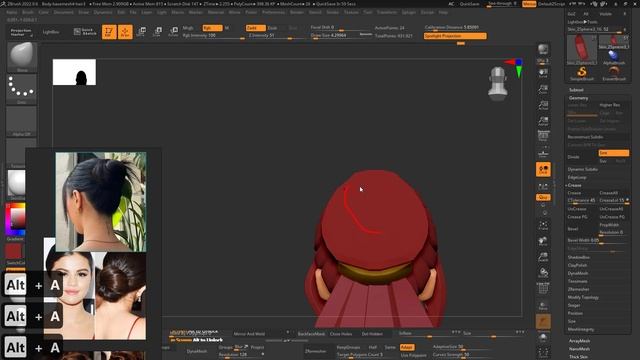Expand EdgeLoop subsection
Viewport: 640px width, 360px height.
tap(577, 177)
